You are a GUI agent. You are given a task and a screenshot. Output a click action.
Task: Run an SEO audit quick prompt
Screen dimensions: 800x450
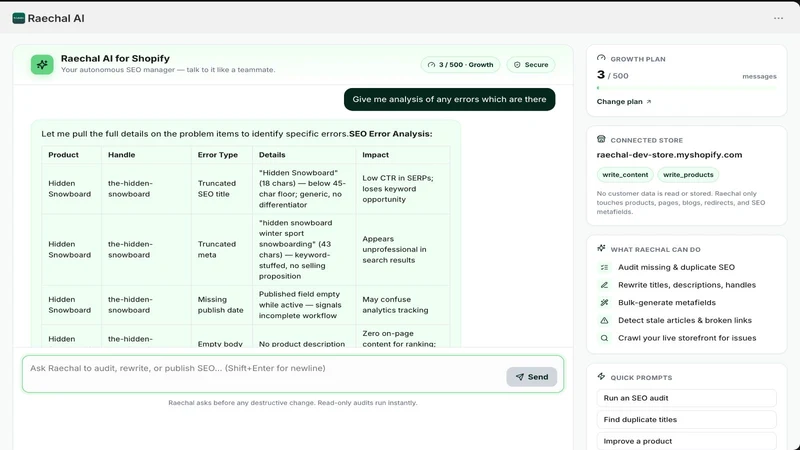coord(686,398)
